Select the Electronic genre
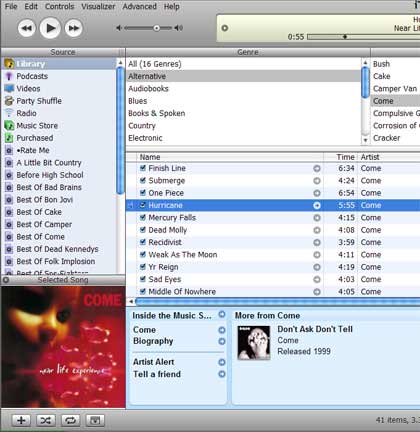The width and height of the screenshot is (420, 432). pos(243,138)
